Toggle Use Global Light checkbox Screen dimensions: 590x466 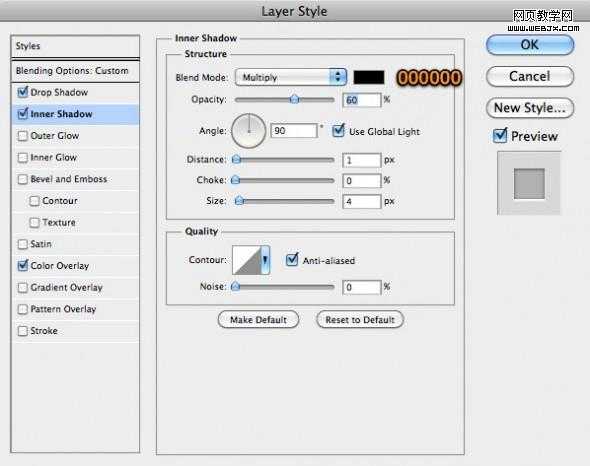[x=338, y=131]
